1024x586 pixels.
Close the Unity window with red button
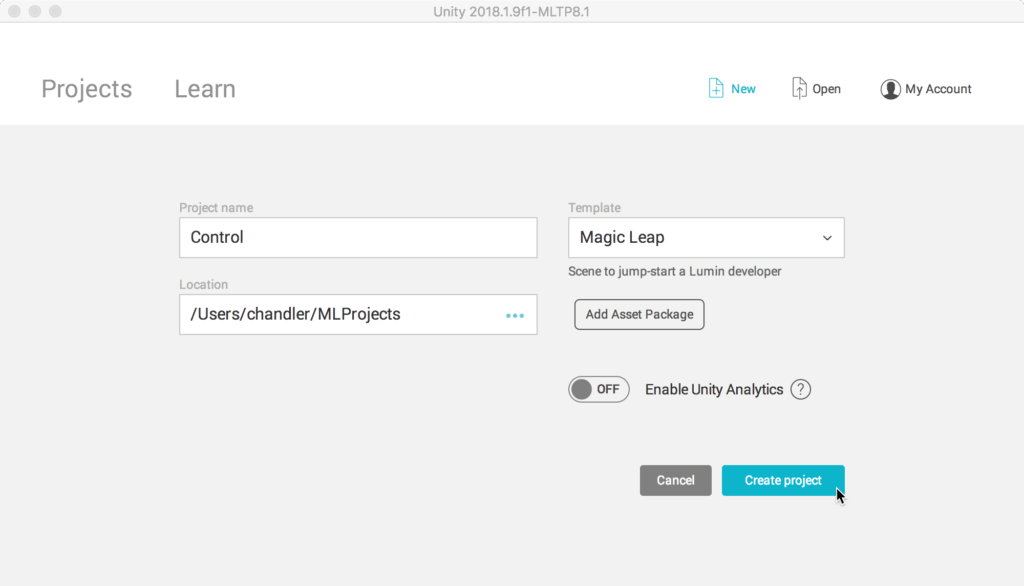click(x=14, y=11)
